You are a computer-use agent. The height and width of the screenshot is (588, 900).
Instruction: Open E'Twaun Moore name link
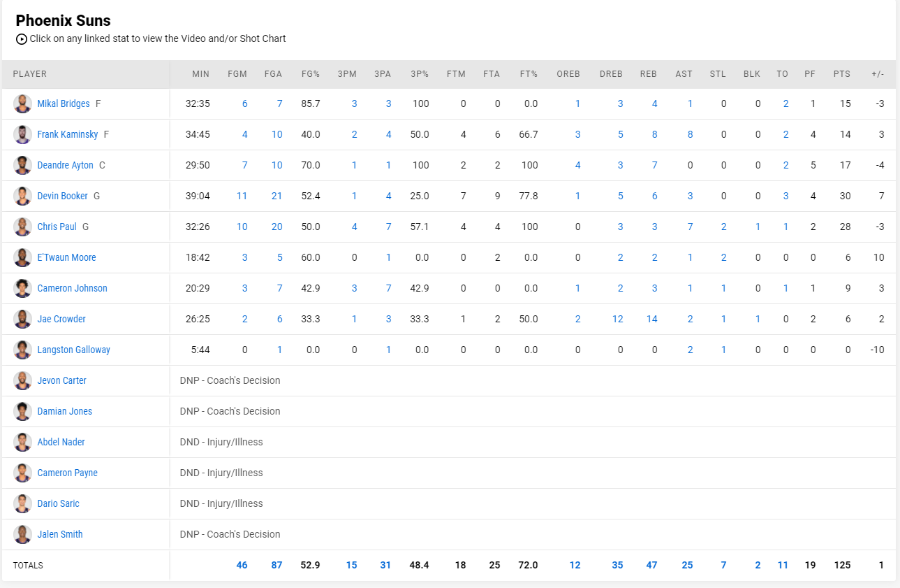67,257
